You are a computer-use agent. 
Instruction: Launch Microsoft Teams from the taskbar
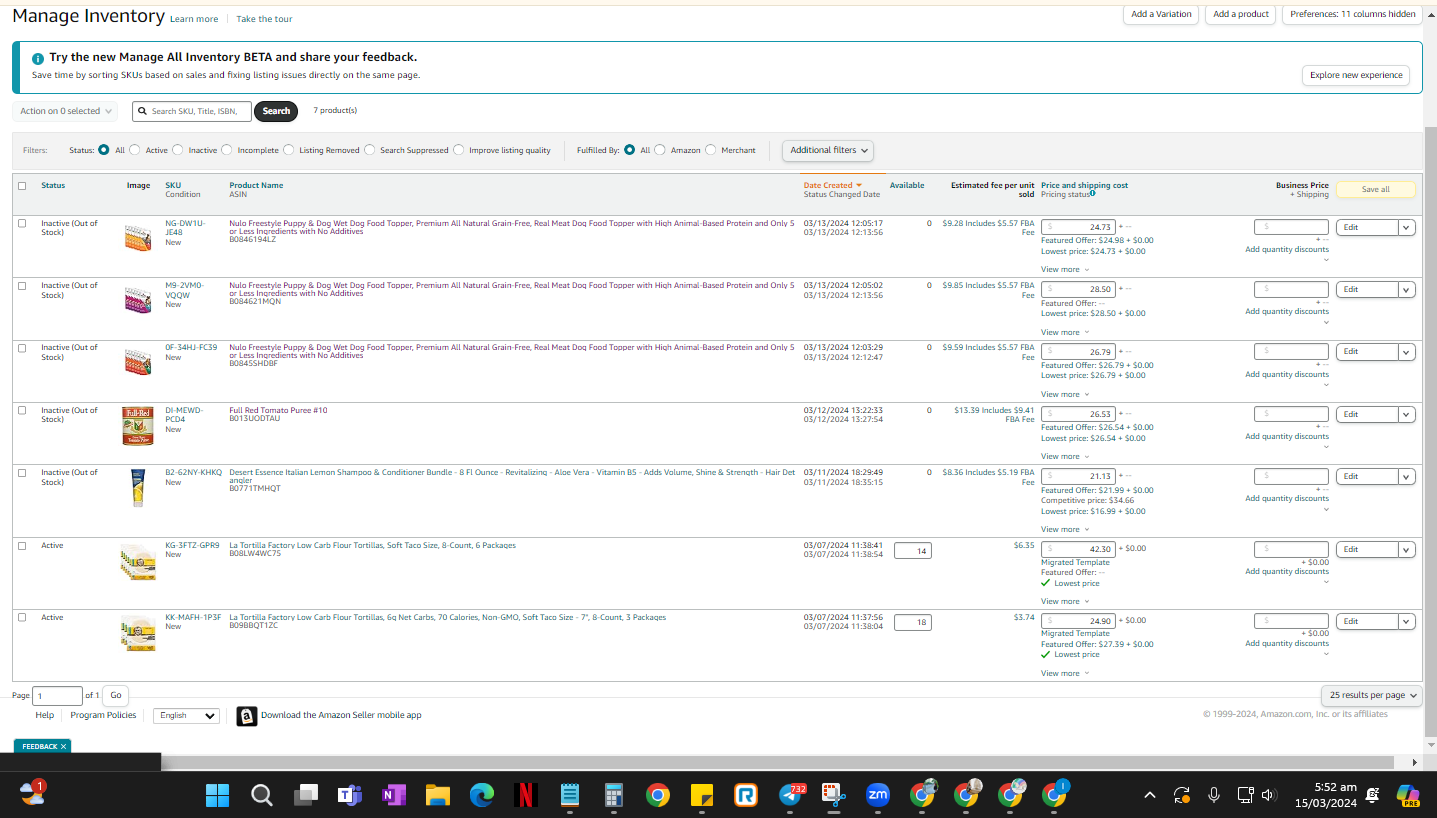point(349,795)
